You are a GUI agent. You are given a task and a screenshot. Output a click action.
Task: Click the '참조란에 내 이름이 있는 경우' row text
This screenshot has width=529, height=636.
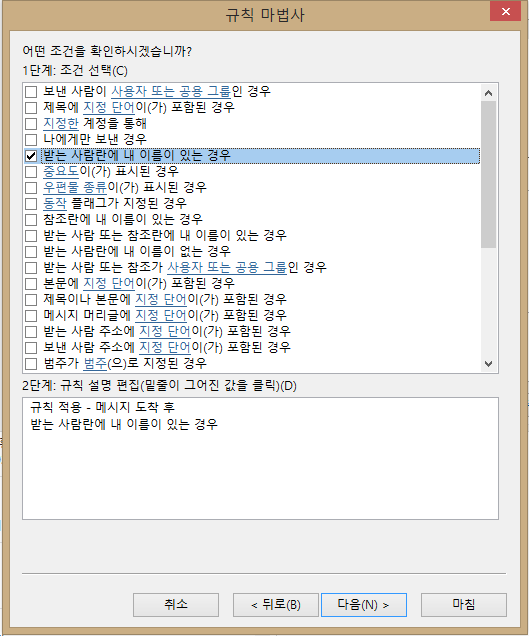tap(123, 219)
